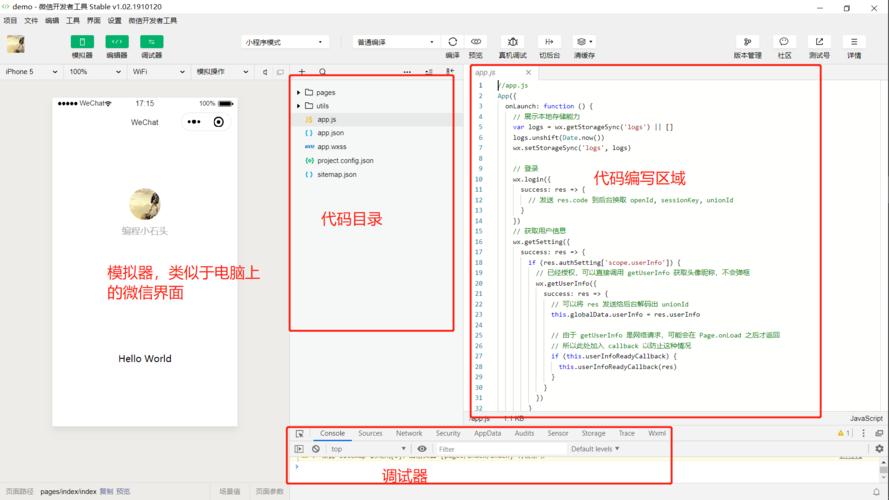Switch to the Wxml tab
The height and width of the screenshot is (500, 889).
(x=657, y=433)
